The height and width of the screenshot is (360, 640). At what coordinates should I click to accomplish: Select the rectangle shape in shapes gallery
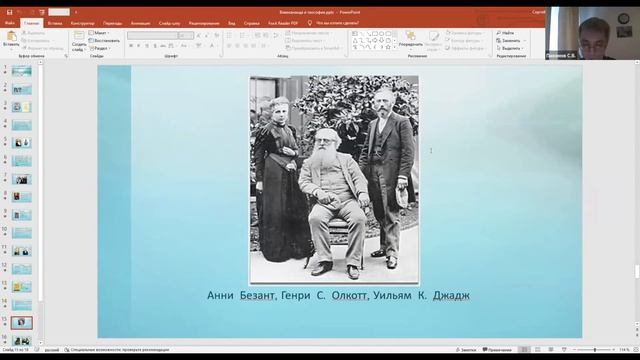375,33
